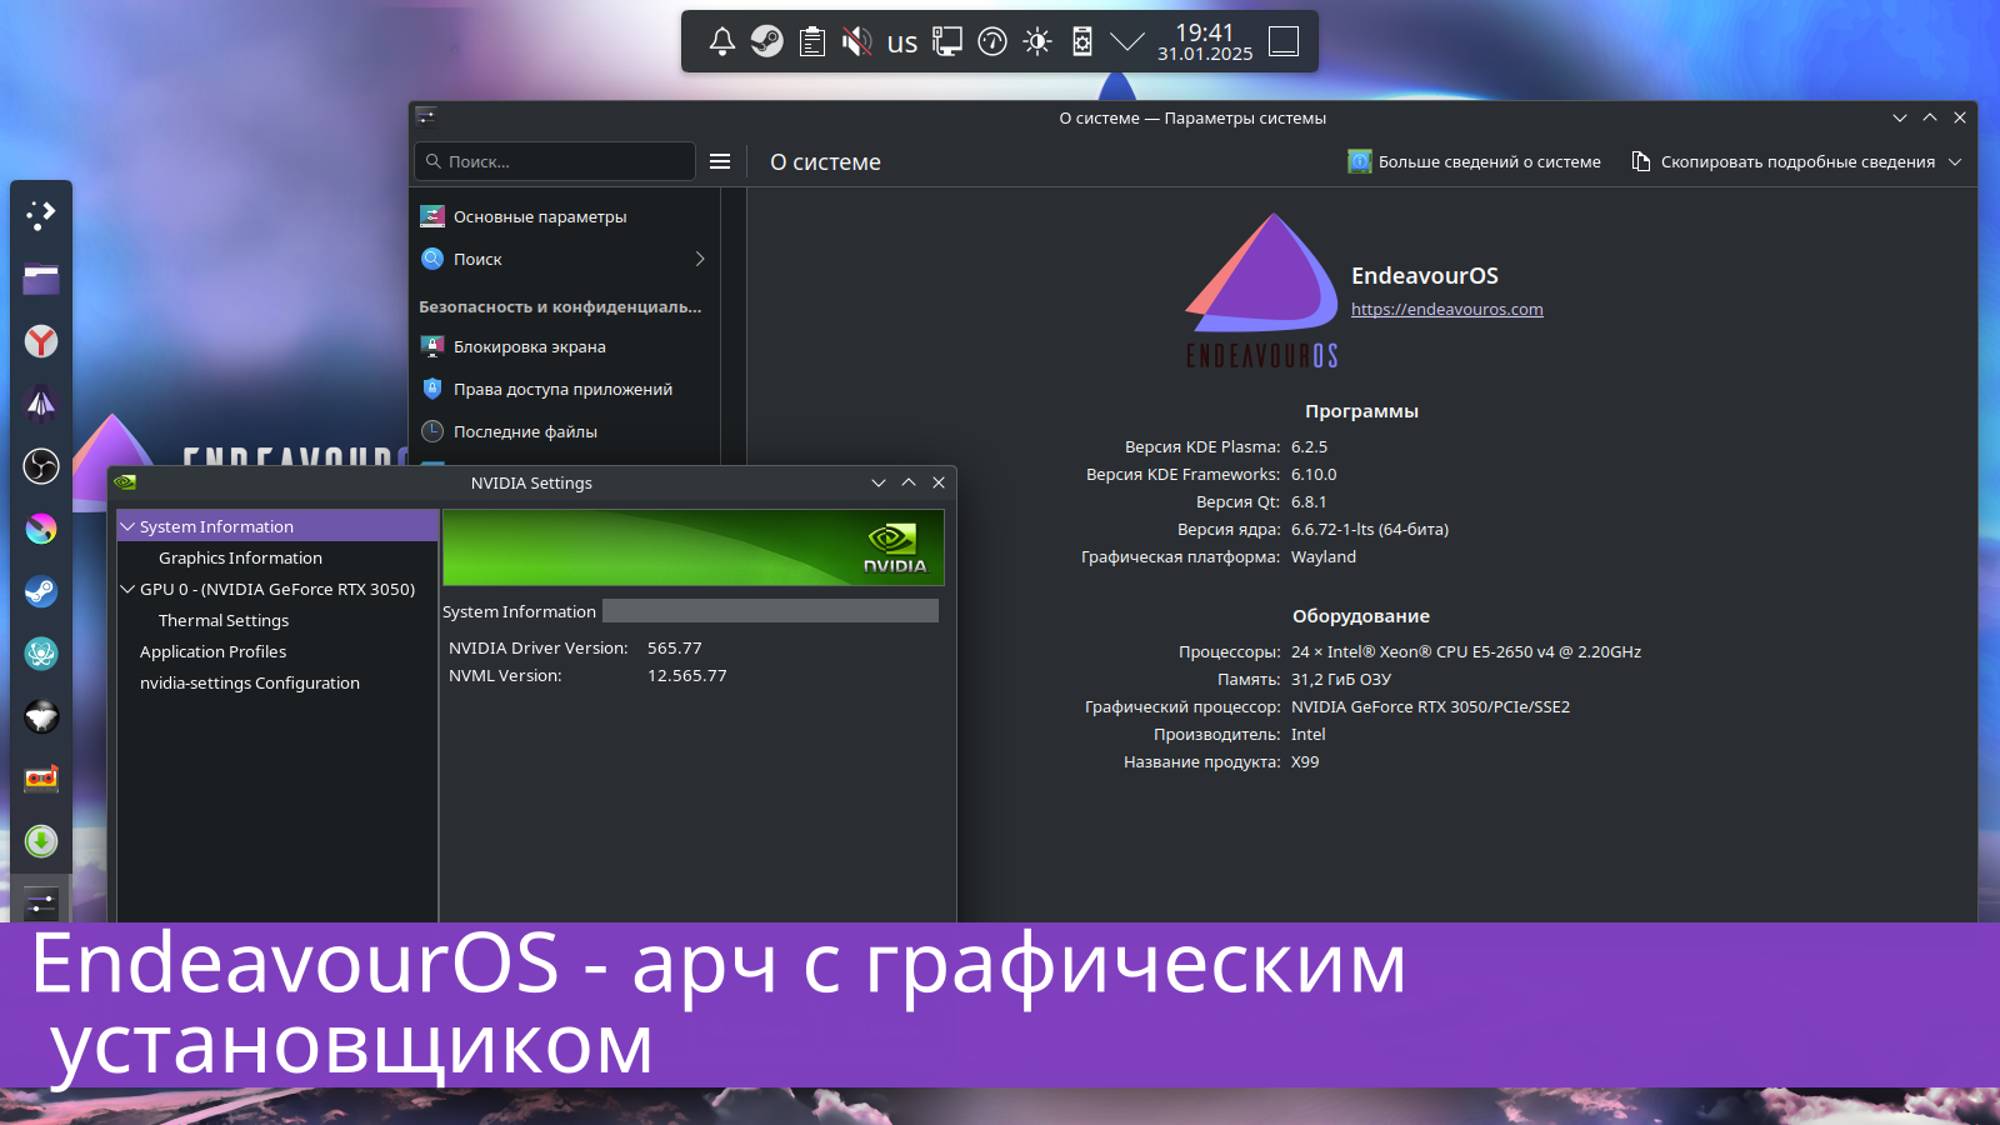Collapse GPU 0 - NVIDIA GeForce RTX 3050
Image resolution: width=2000 pixels, height=1125 pixels.
(128, 589)
